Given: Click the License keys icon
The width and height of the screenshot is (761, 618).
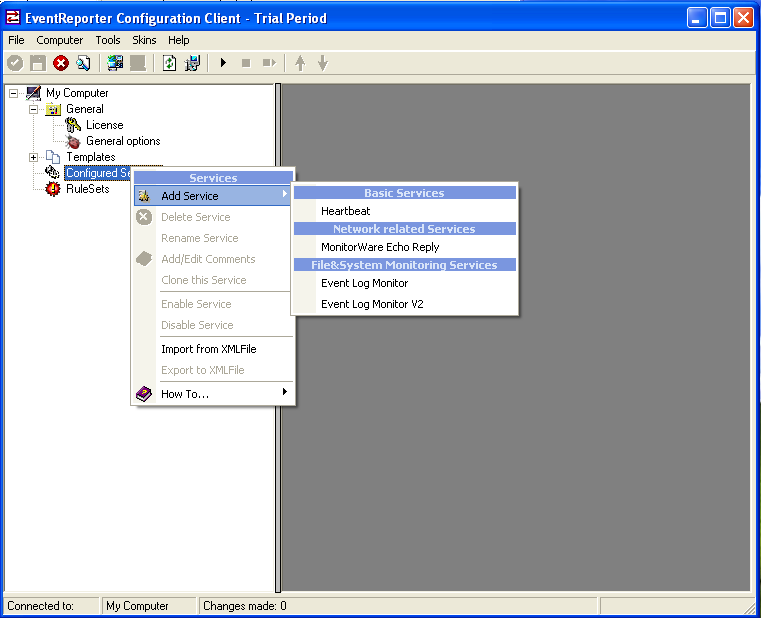Looking at the screenshot, I should (73, 125).
